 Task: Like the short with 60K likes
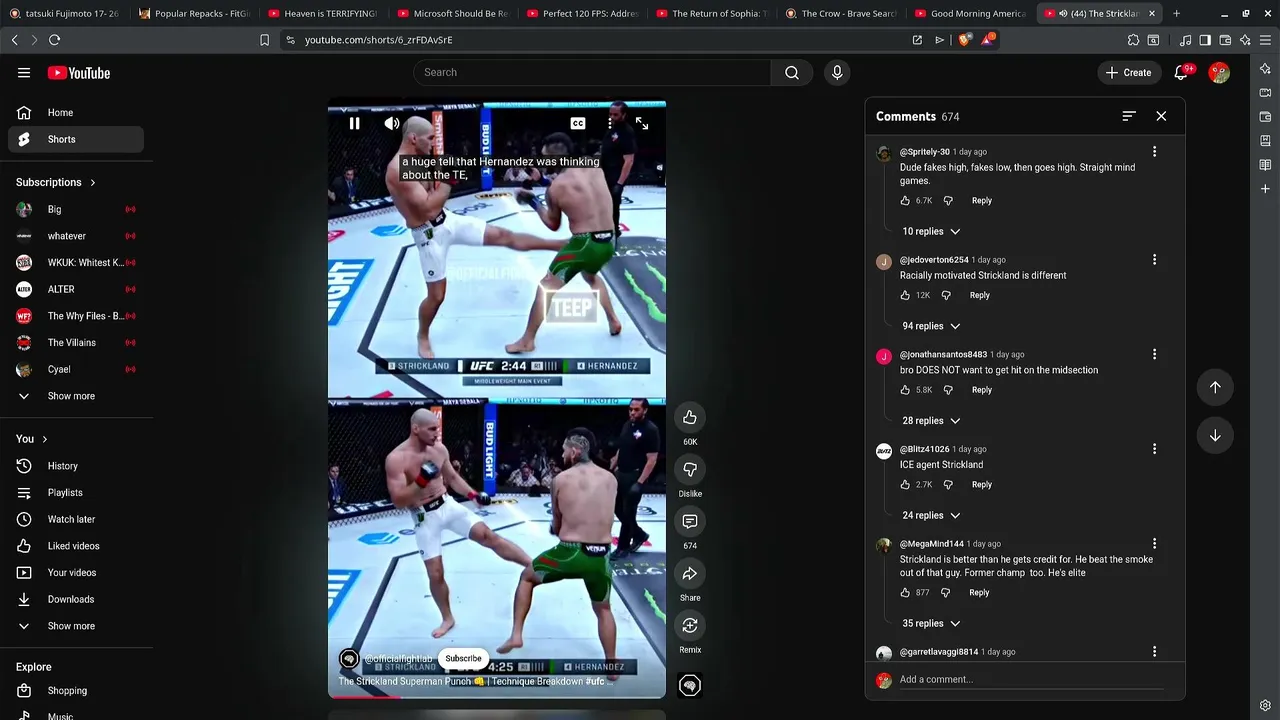[690, 417]
